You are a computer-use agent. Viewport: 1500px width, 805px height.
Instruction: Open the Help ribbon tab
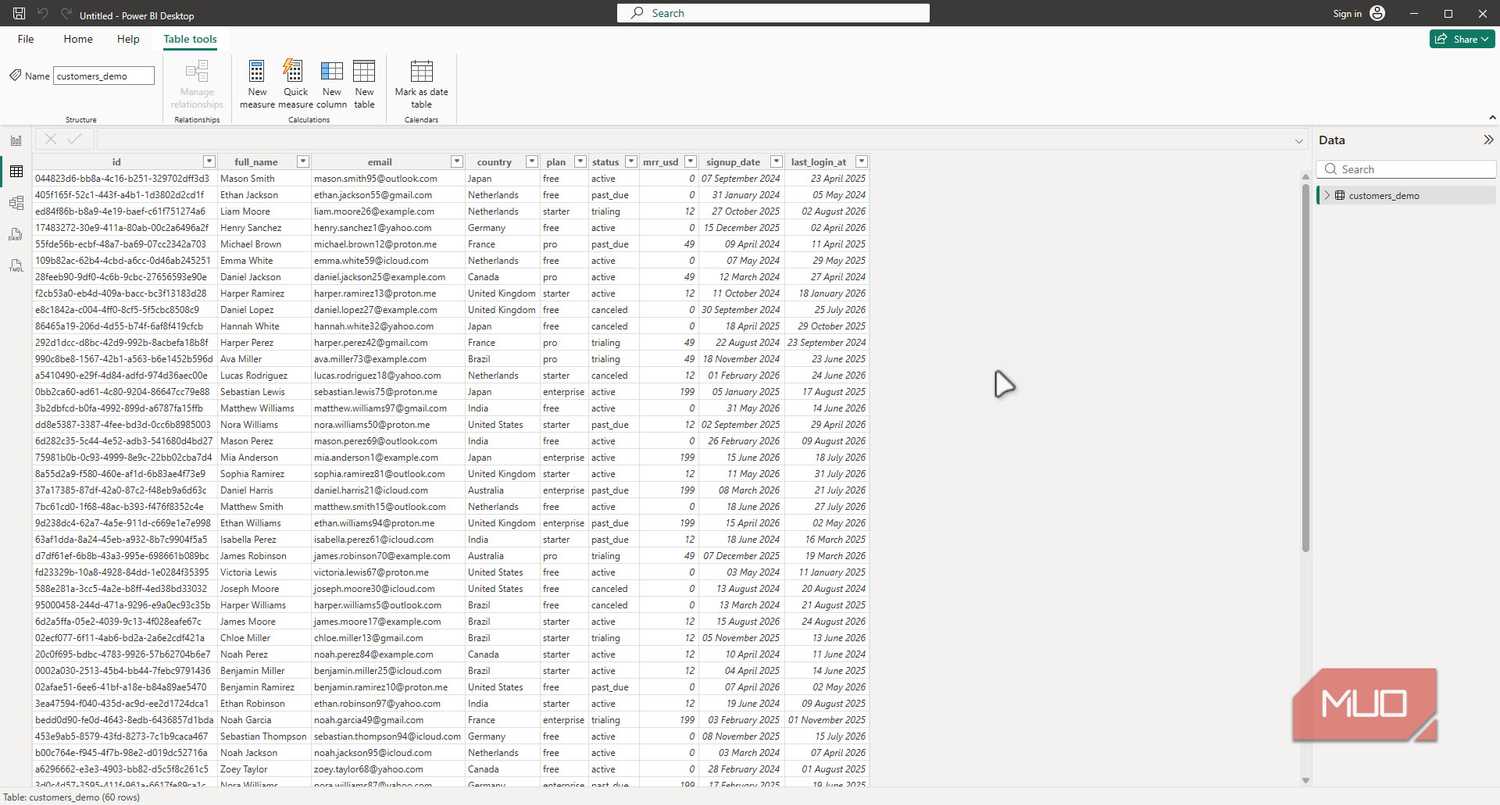point(128,39)
